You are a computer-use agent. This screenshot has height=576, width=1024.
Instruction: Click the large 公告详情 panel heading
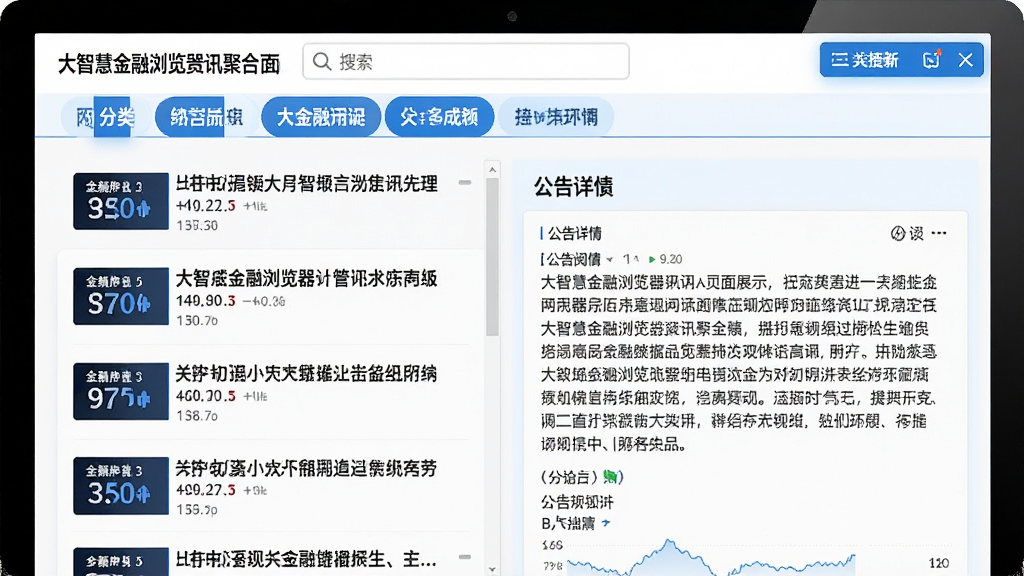(x=573, y=187)
